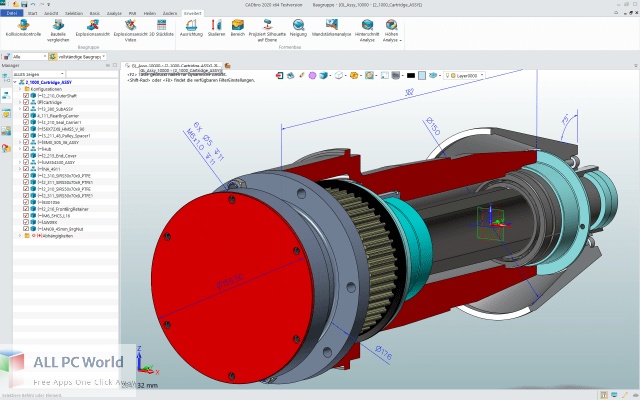Select the Skalieren tool
The width and height of the screenshot is (640, 400).
click(216, 29)
